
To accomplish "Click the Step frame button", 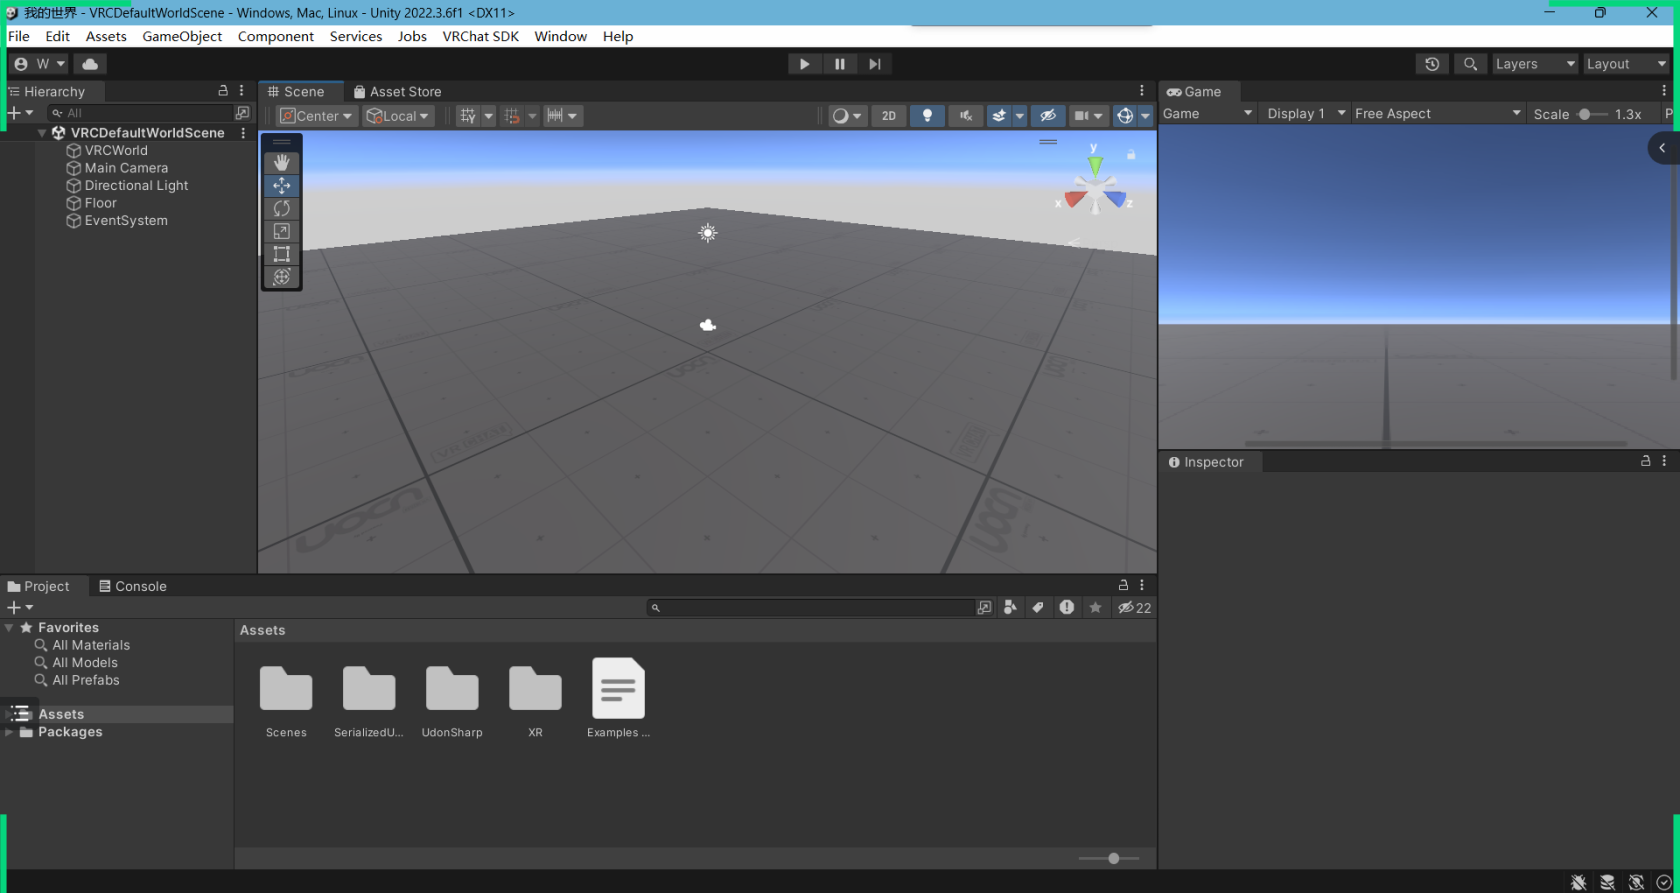I will pyautogui.click(x=874, y=64).
